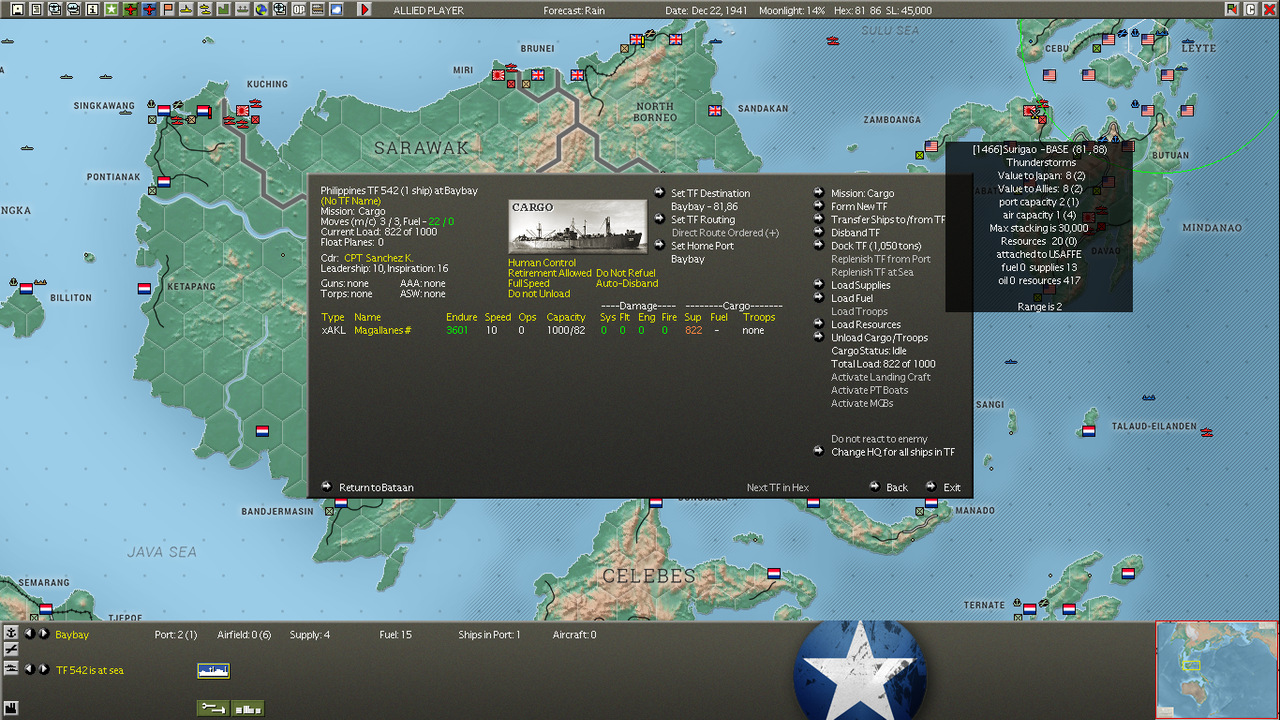The image size is (1280, 720).
Task: Go to next base right arrow by Baybay
Action: point(43,633)
